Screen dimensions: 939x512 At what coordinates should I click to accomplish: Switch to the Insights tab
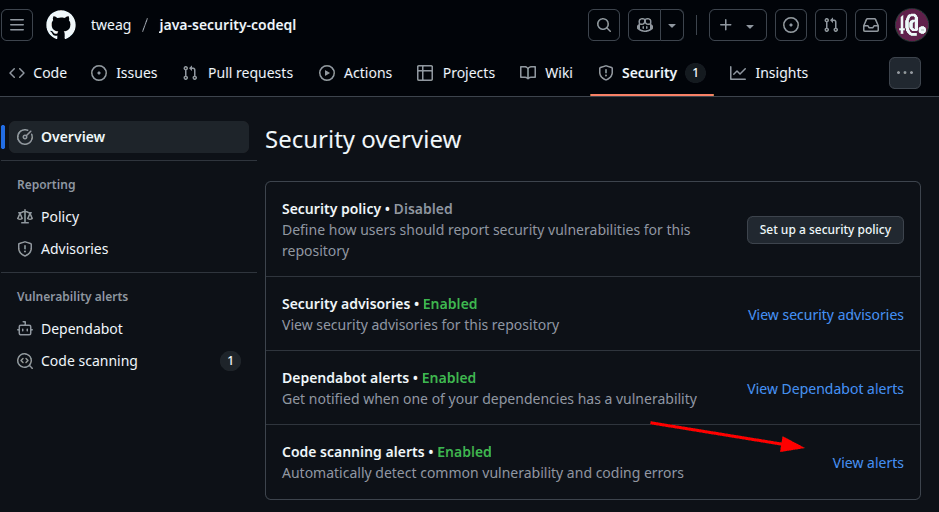tap(769, 73)
